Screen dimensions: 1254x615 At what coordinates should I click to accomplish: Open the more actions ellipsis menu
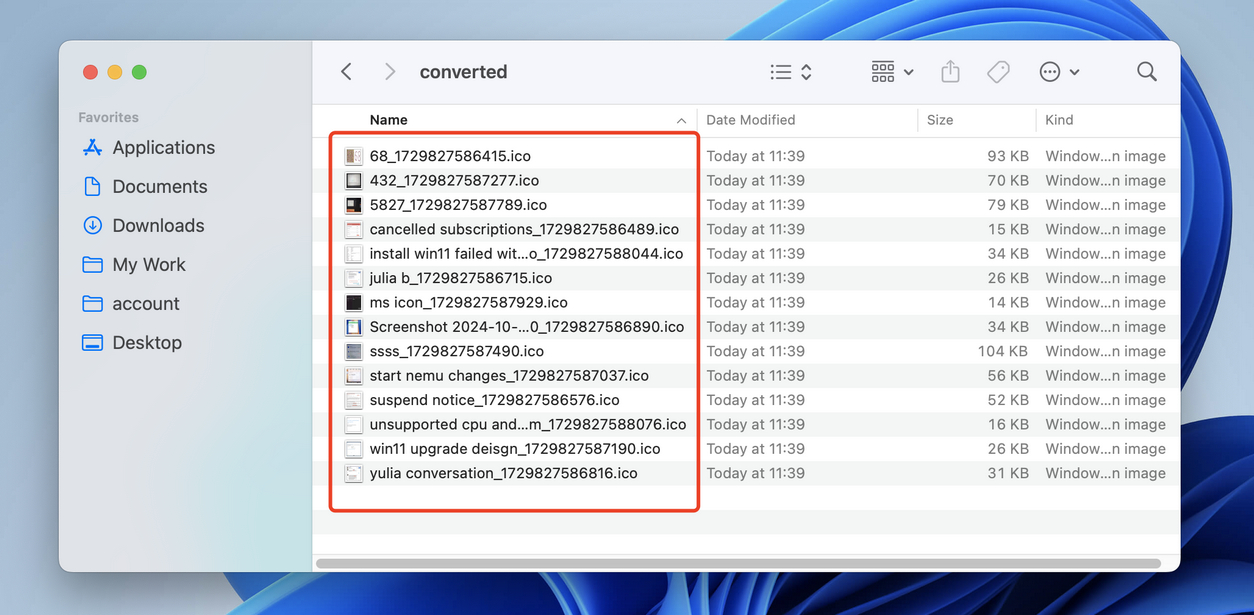click(x=1056, y=71)
